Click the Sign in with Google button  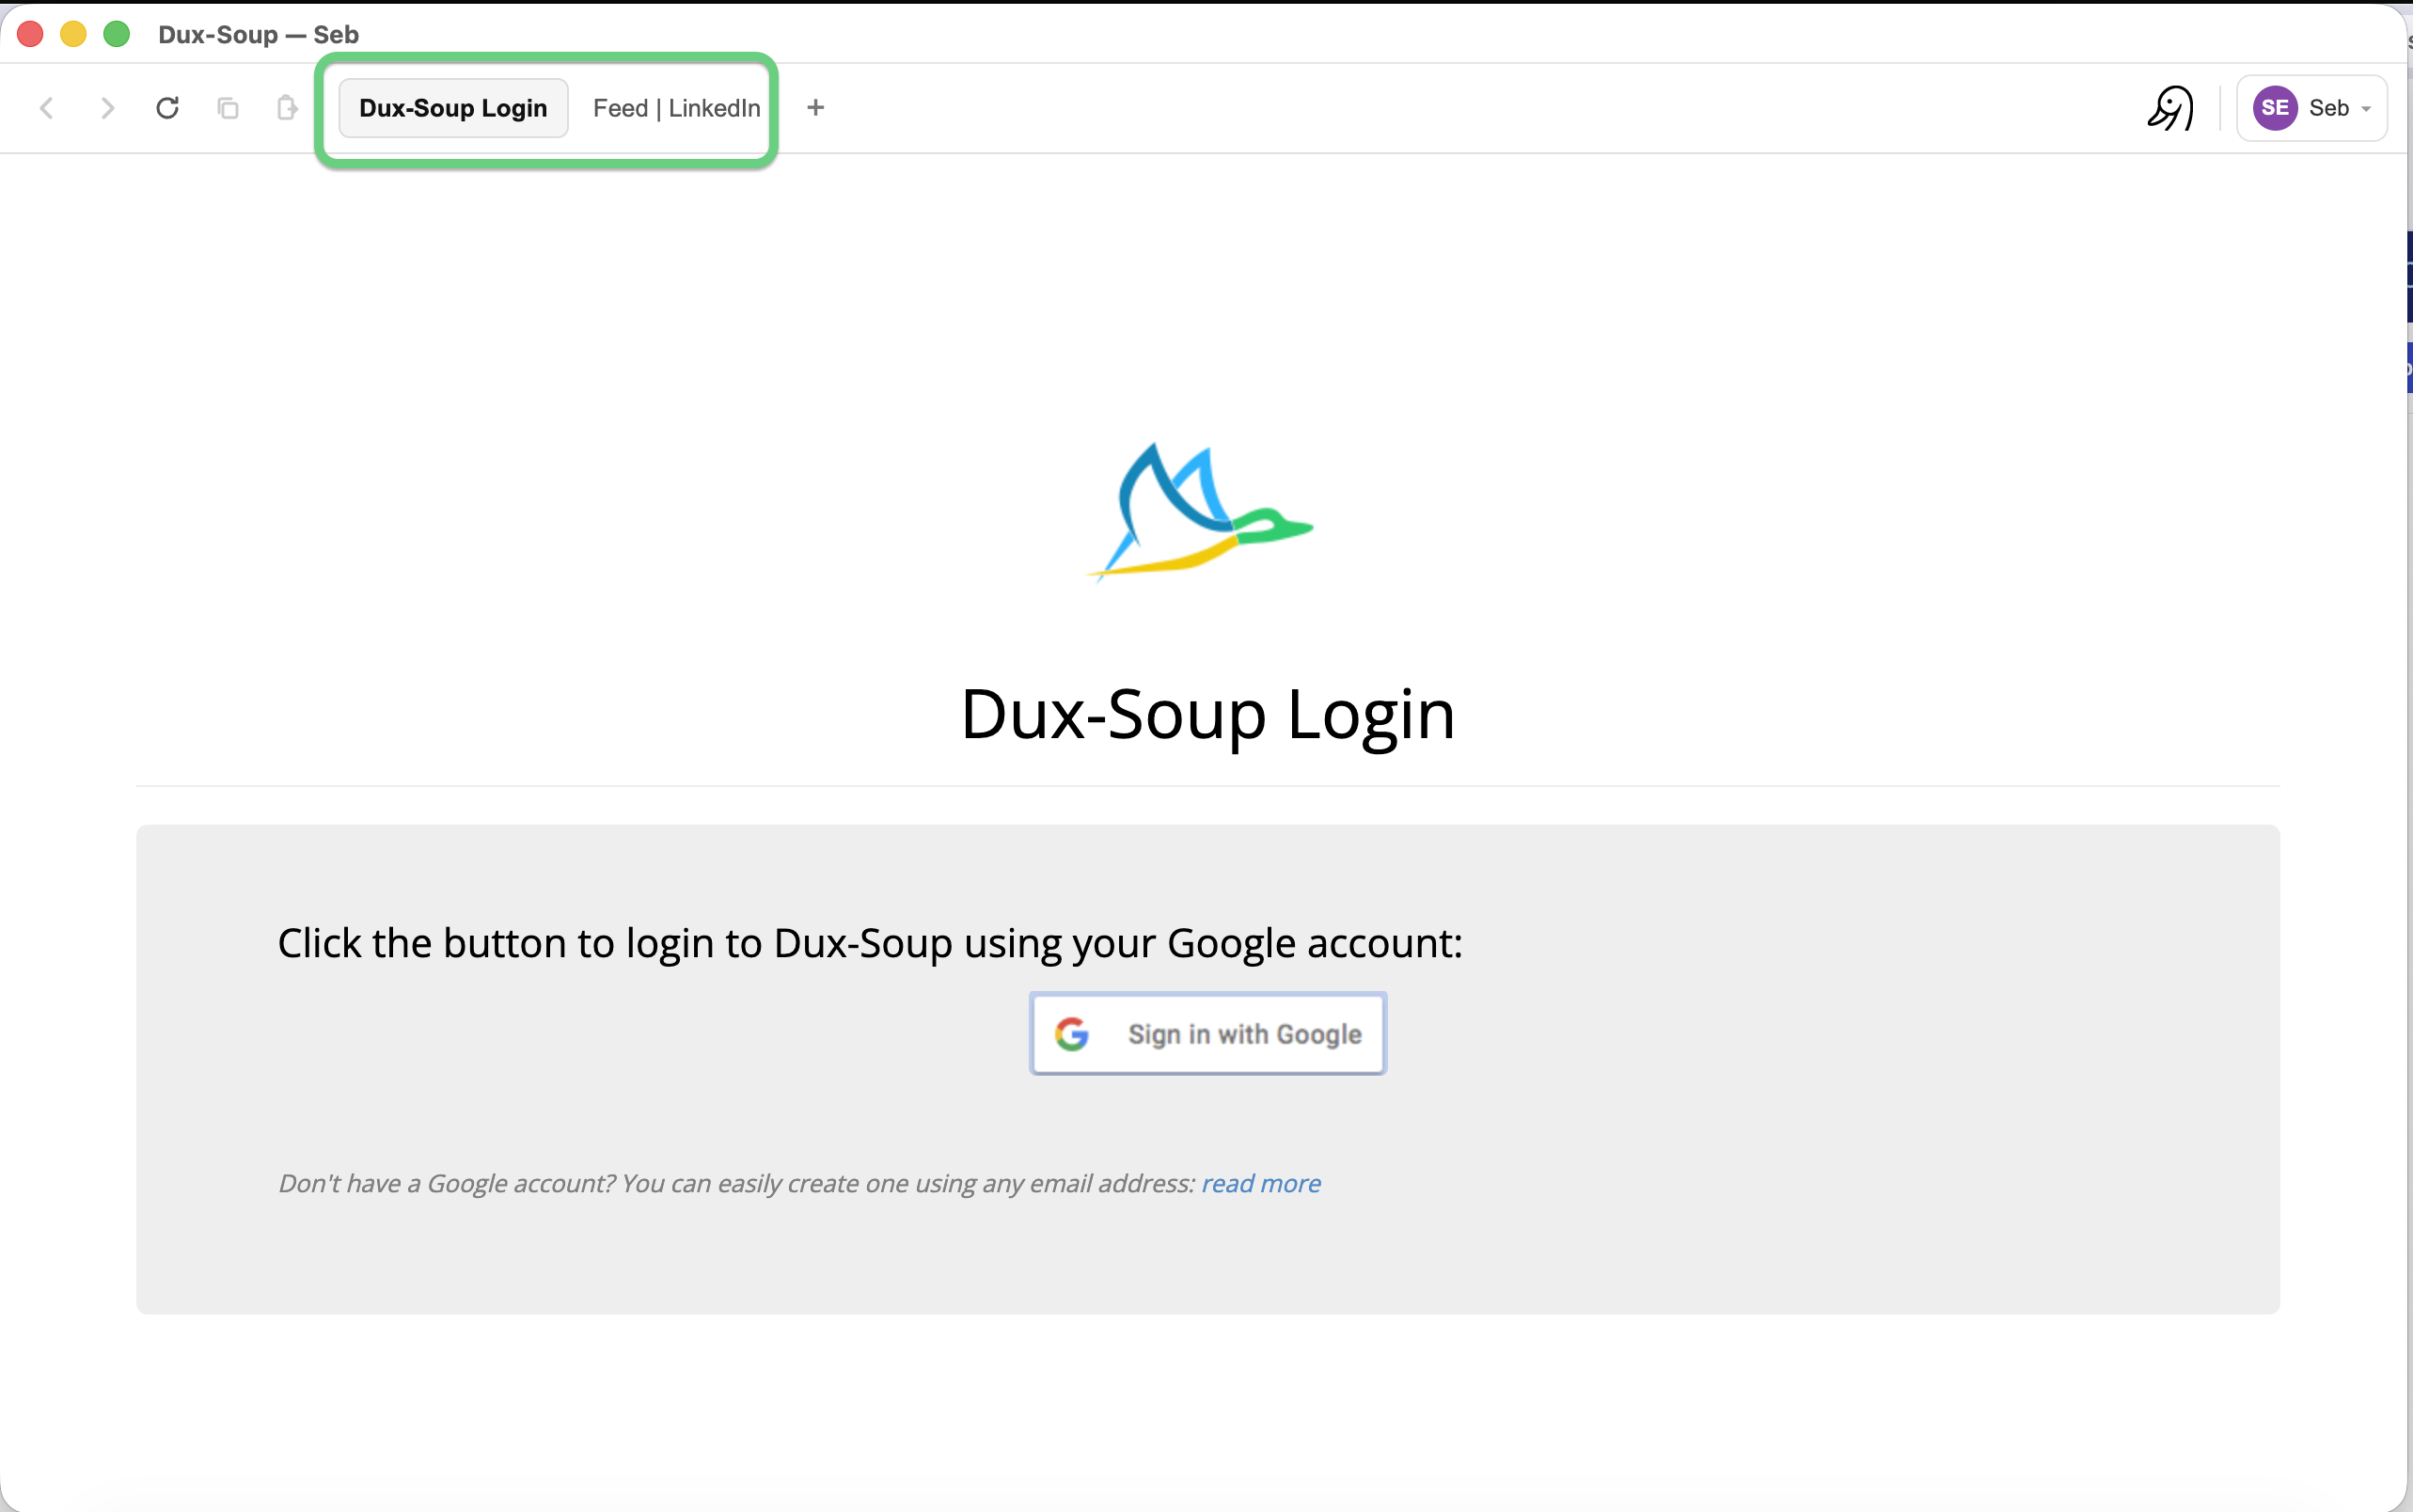pyautogui.click(x=1208, y=1034)
